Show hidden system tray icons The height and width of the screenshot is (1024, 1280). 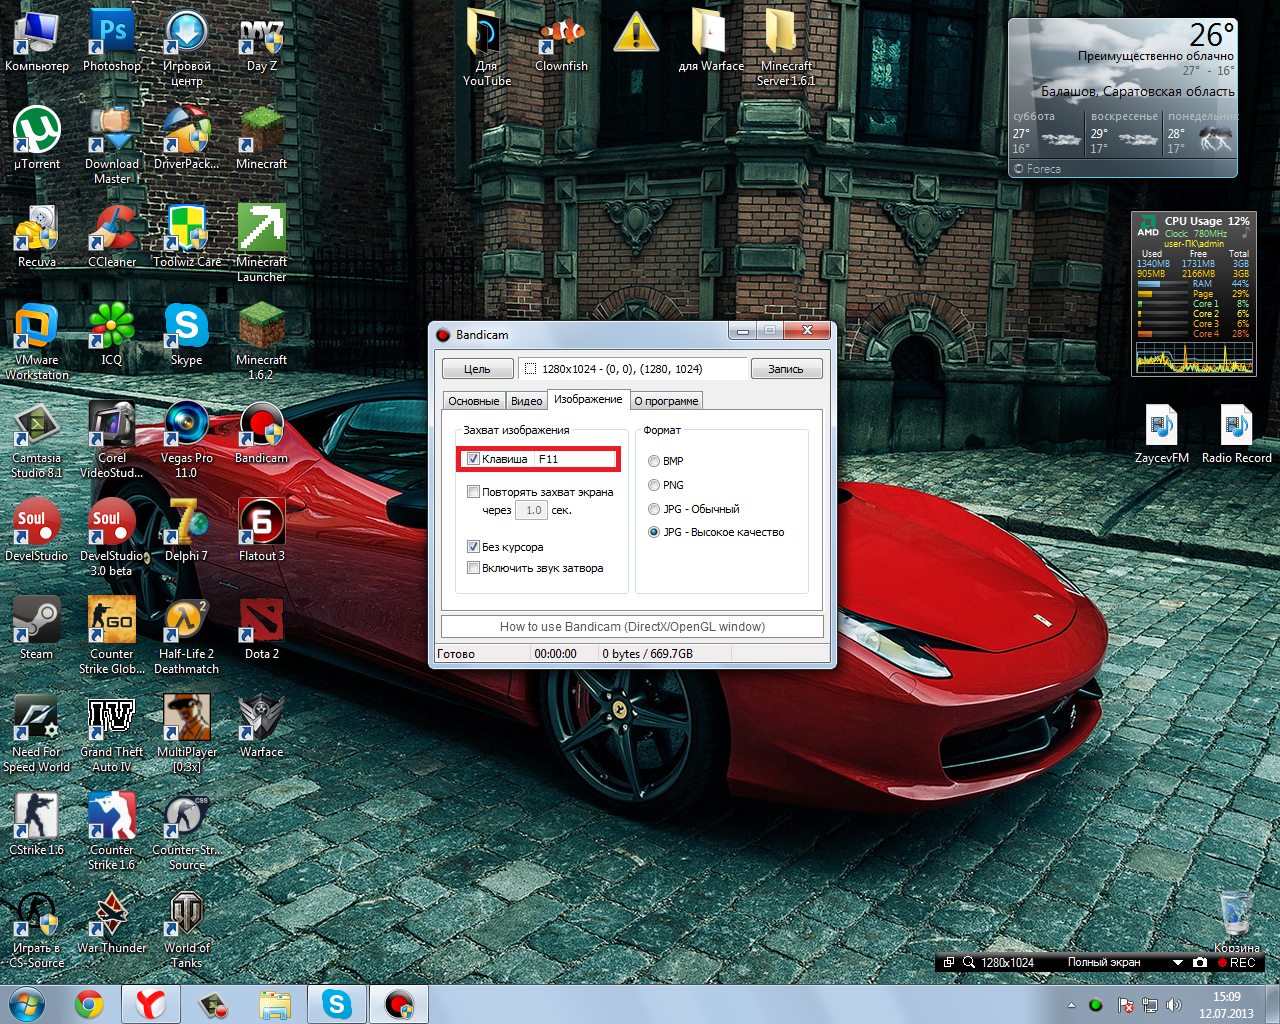[x=1071, y=1005]
